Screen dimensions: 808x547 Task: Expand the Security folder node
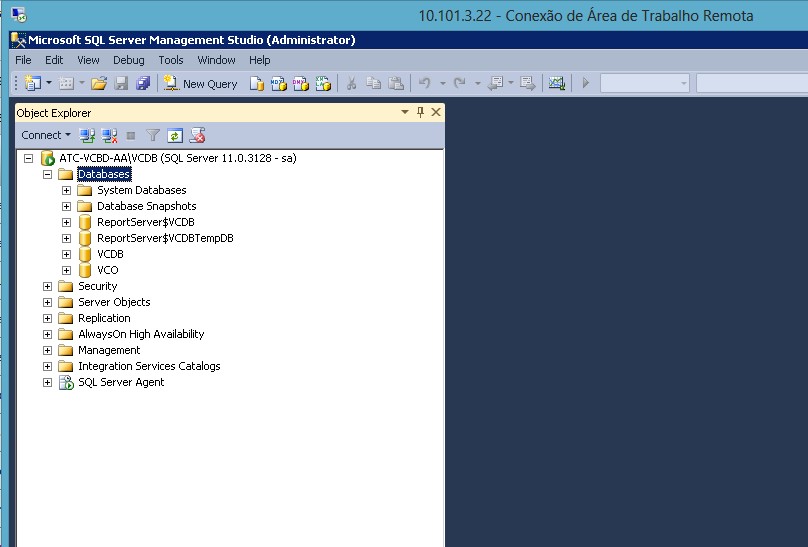click(x=47, y=286)
